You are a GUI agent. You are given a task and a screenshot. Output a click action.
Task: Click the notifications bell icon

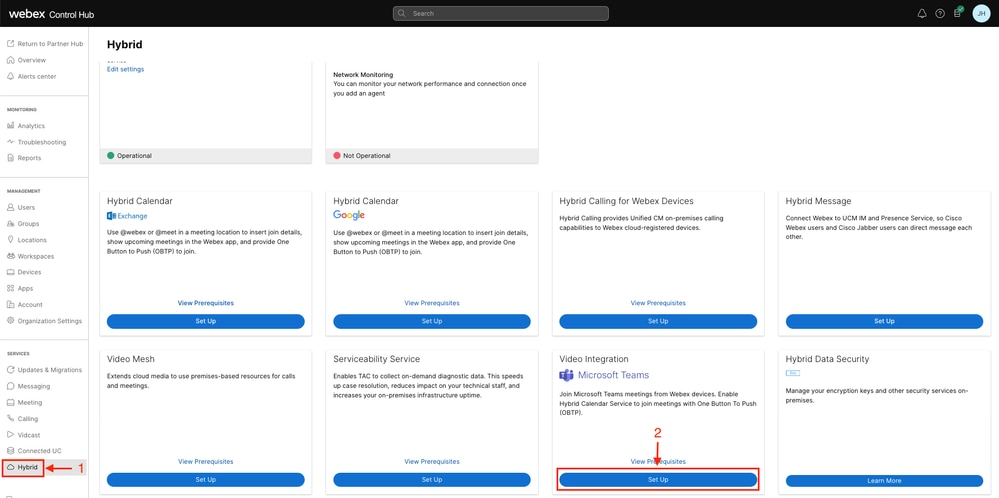tap(921, 13)
